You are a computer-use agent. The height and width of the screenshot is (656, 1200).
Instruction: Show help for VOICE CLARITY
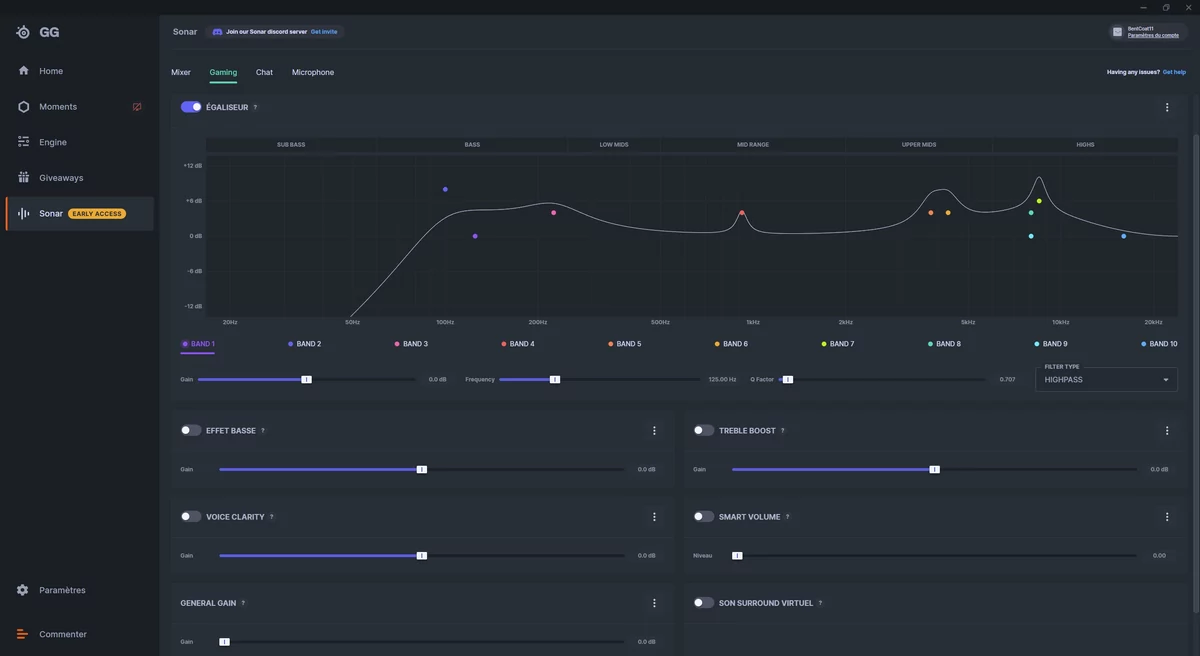[x=272, y=517]
